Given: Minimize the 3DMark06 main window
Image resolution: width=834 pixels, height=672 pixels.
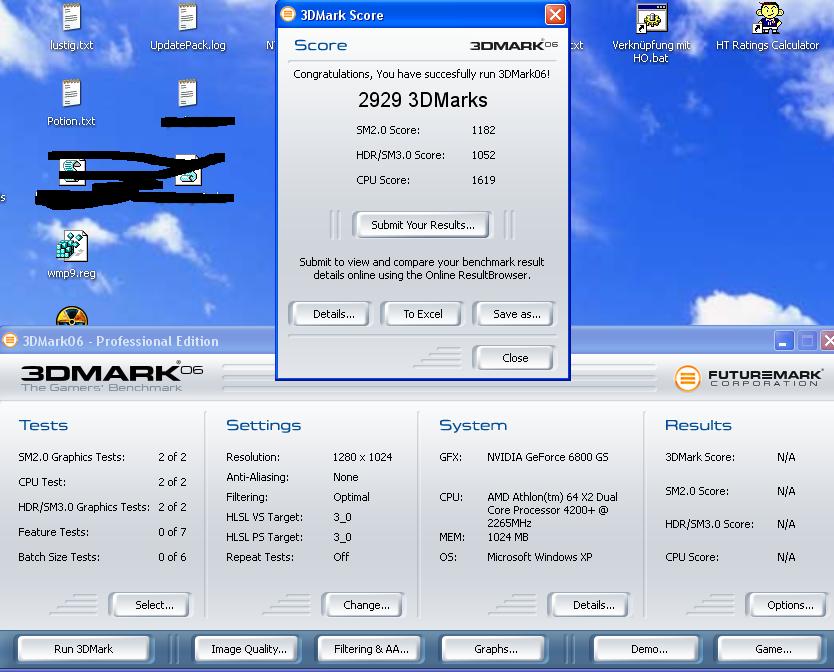Looking at the screenshot, I should [783, 341].
